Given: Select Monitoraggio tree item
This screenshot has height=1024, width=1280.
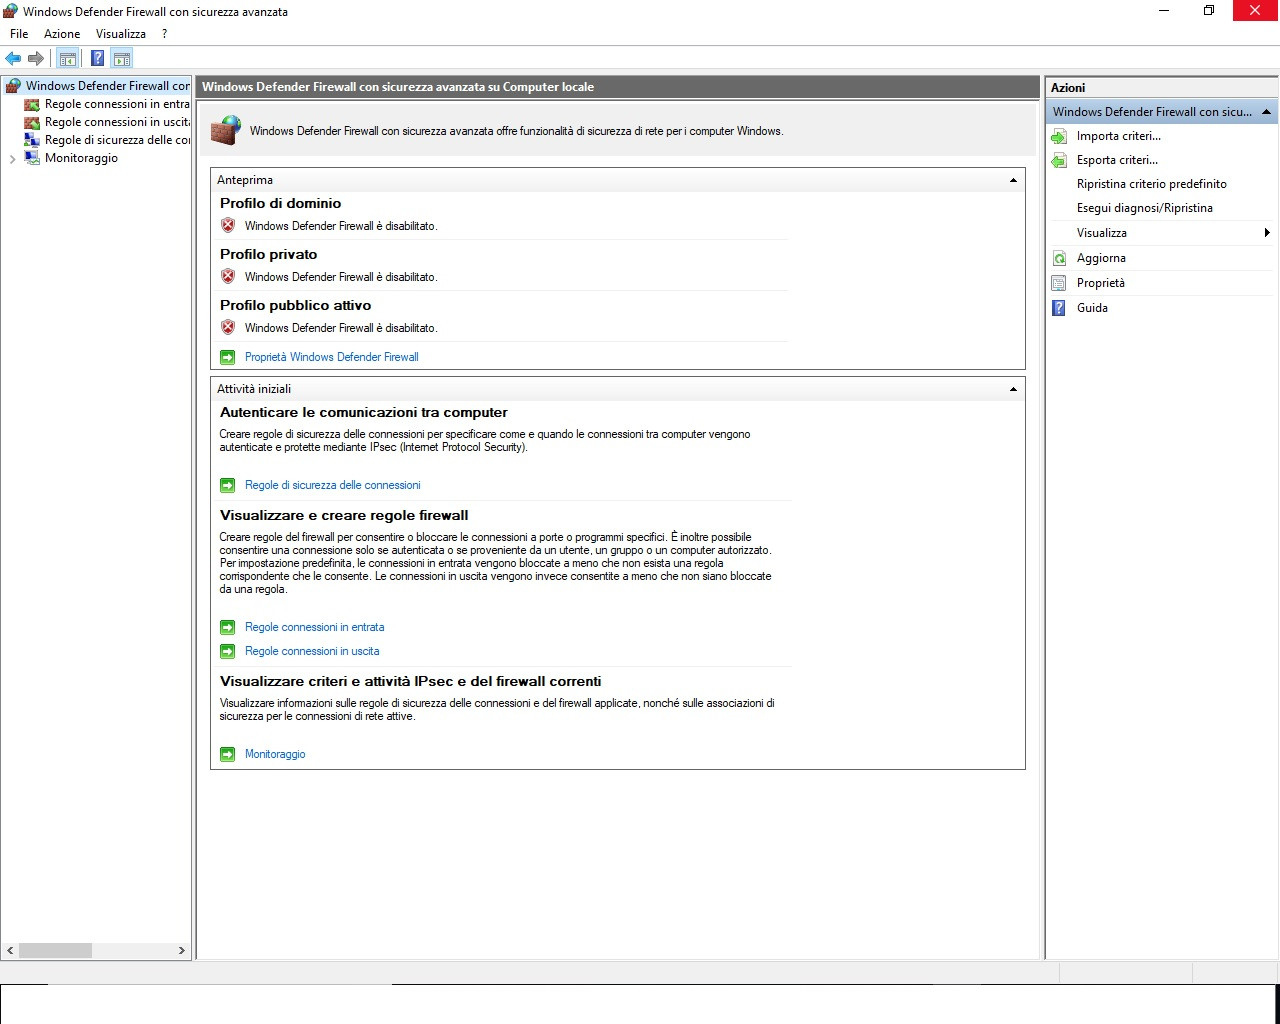Looking at the screenshot, I should tap(81, 158).
